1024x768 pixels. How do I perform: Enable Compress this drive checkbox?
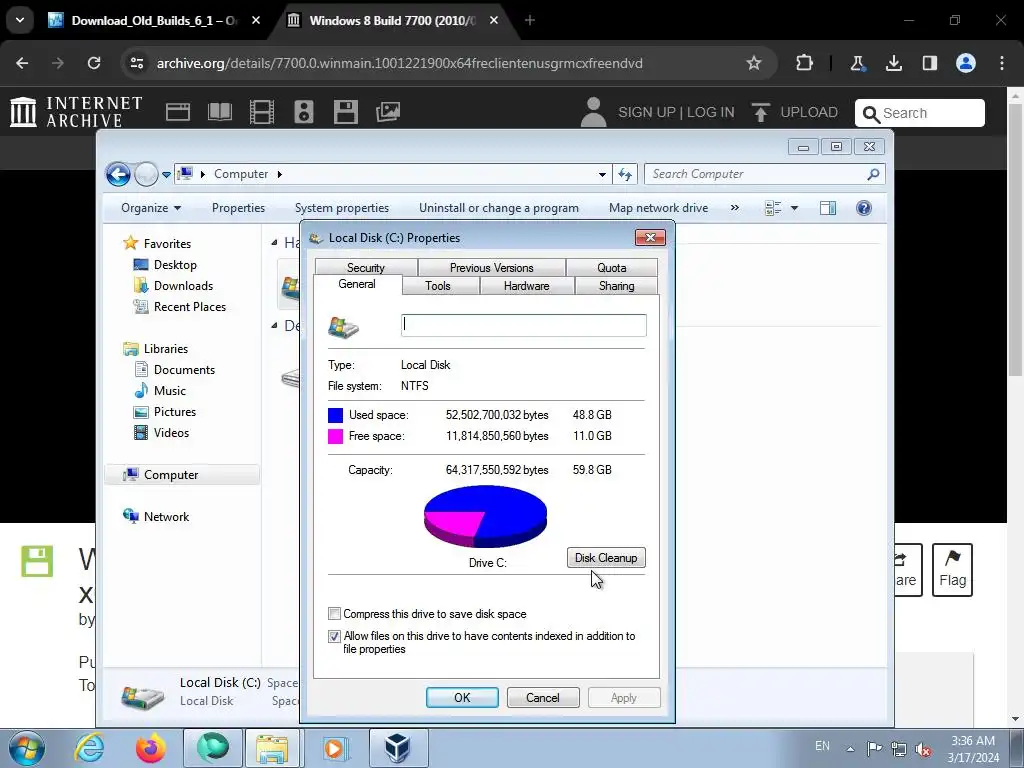(334, 614)
